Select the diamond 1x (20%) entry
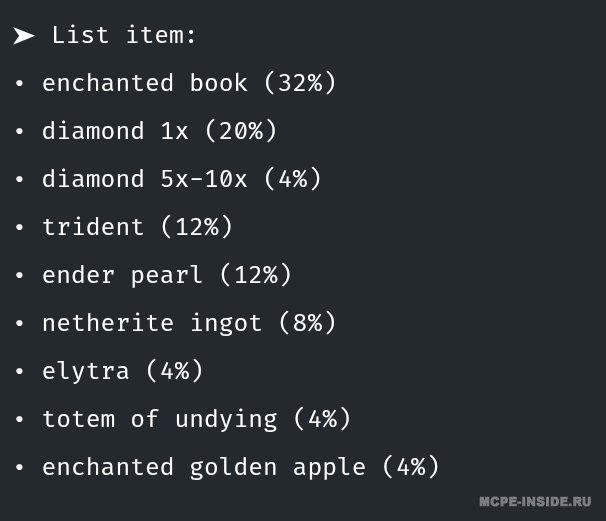606x521 pixels. (159, 131)
